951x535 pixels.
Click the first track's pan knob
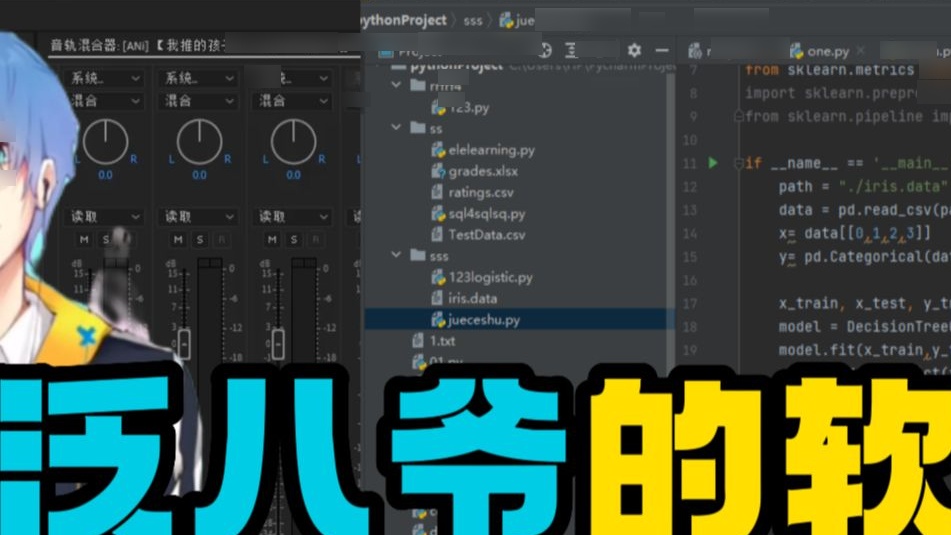pyautogui.click(x=105, y=142)
